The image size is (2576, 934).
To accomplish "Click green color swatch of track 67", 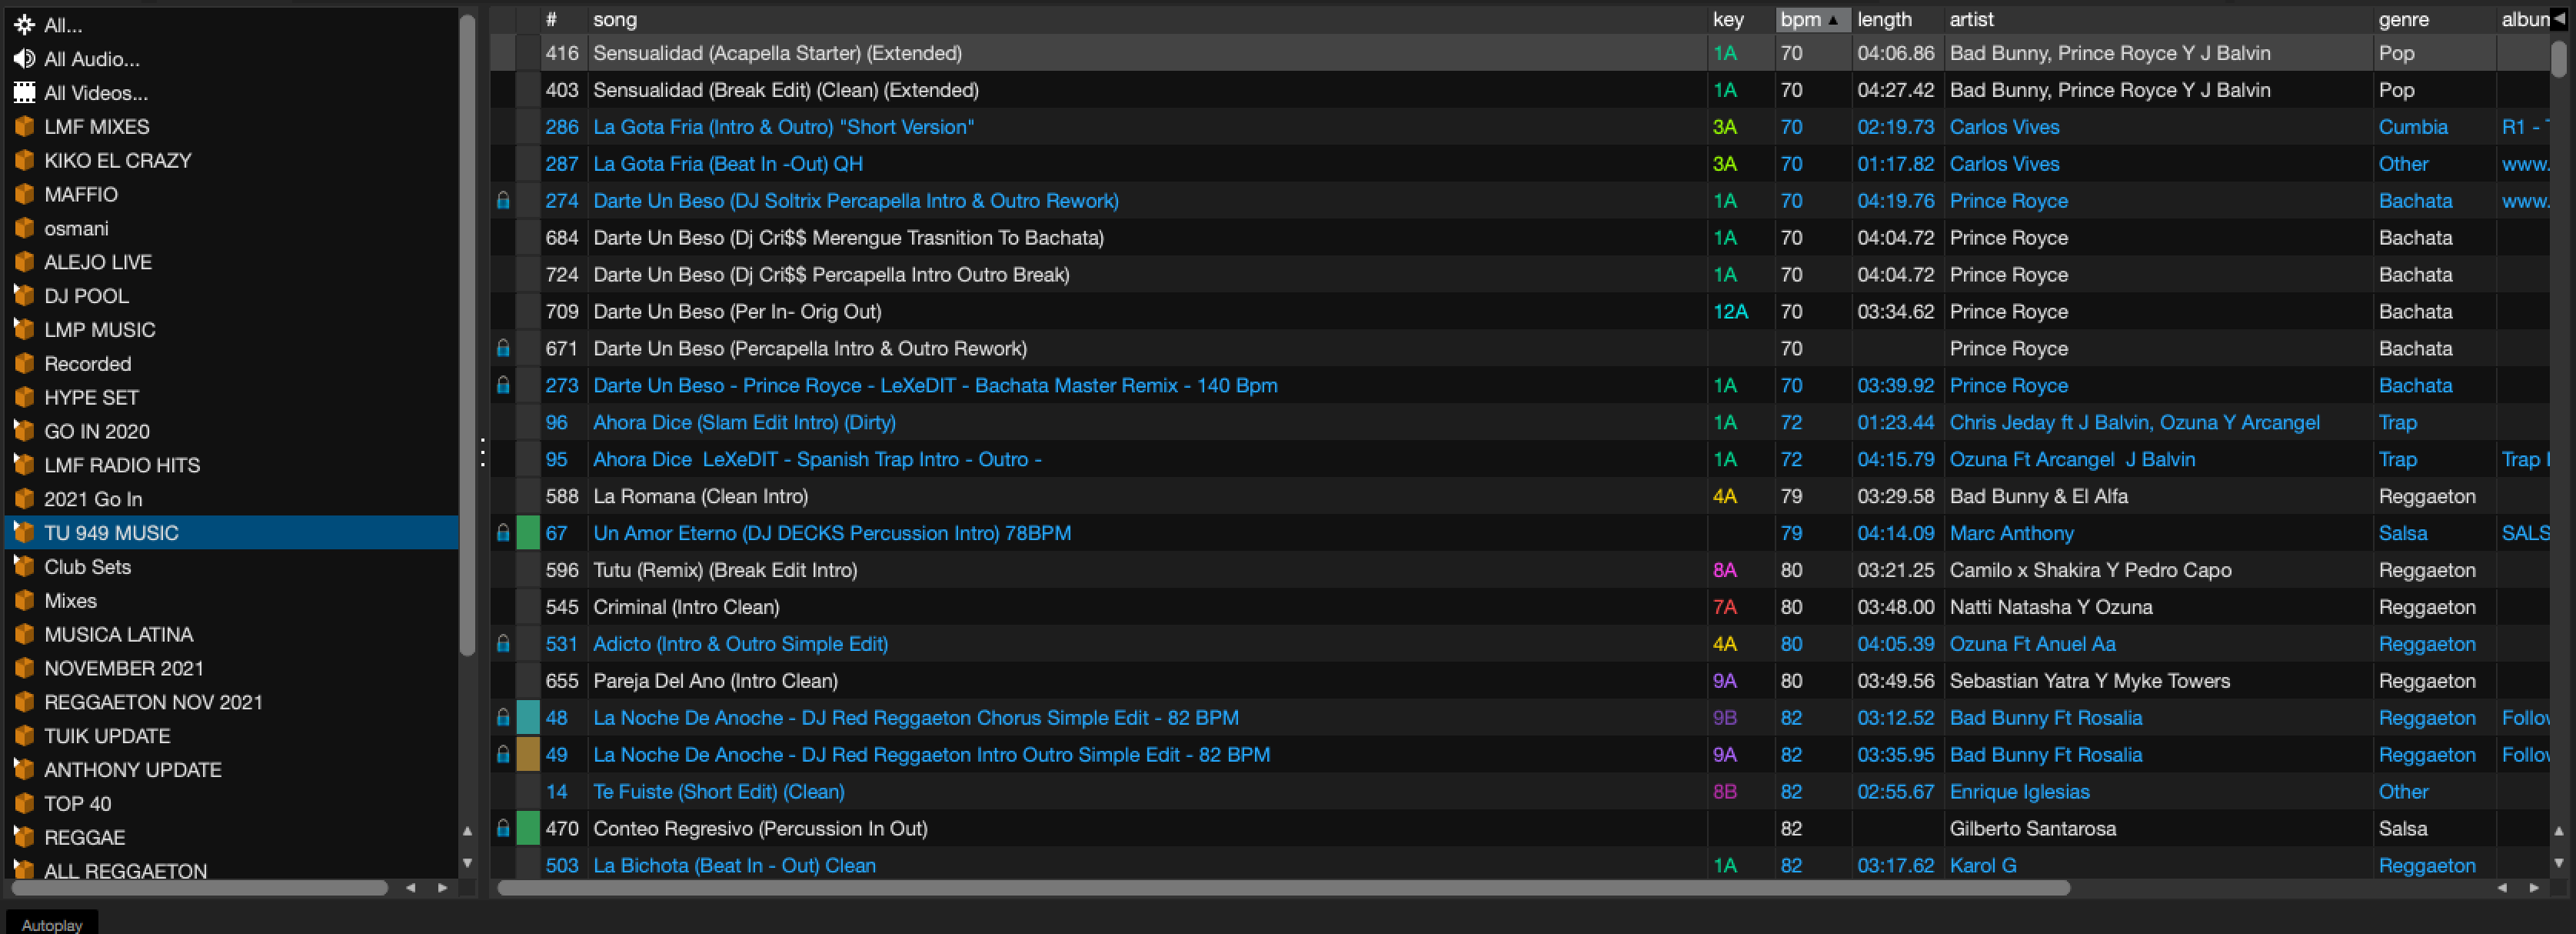I will point(528,533).
